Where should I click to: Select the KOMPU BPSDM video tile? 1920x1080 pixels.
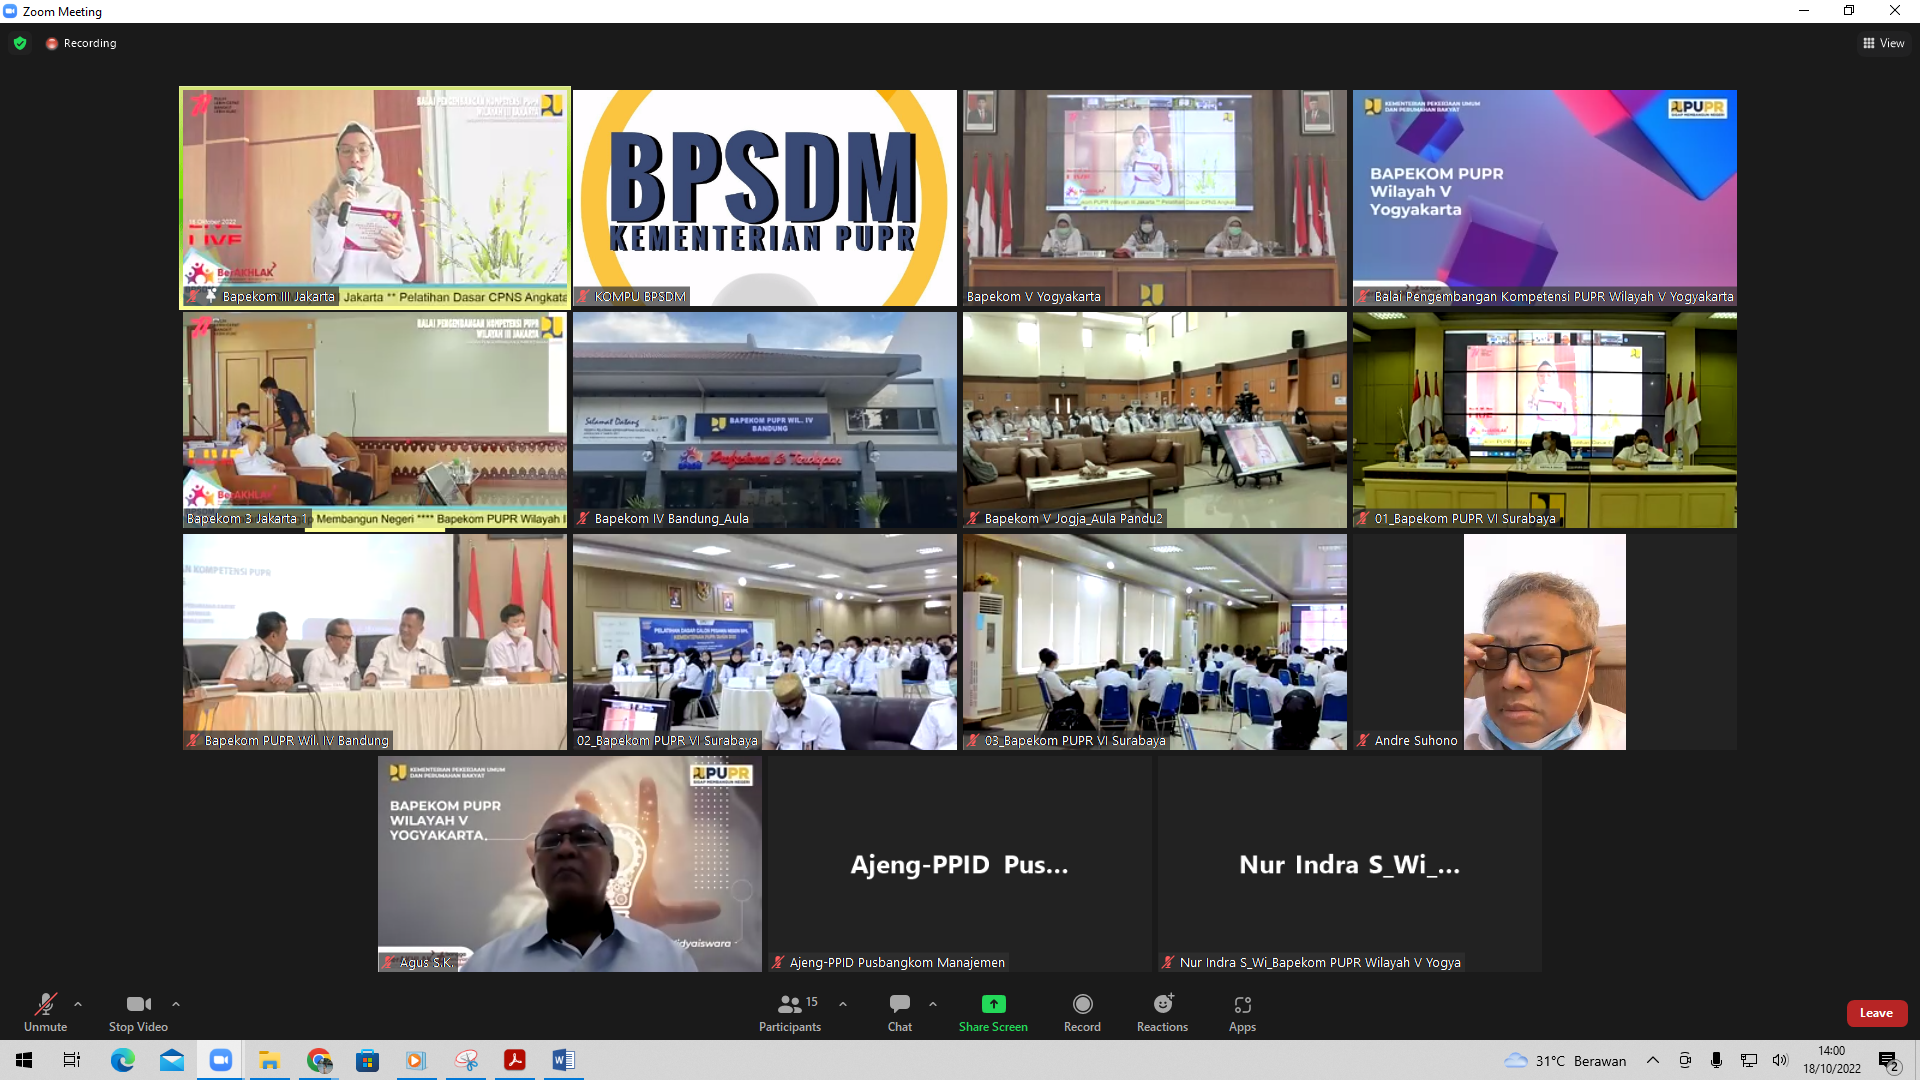765,198
